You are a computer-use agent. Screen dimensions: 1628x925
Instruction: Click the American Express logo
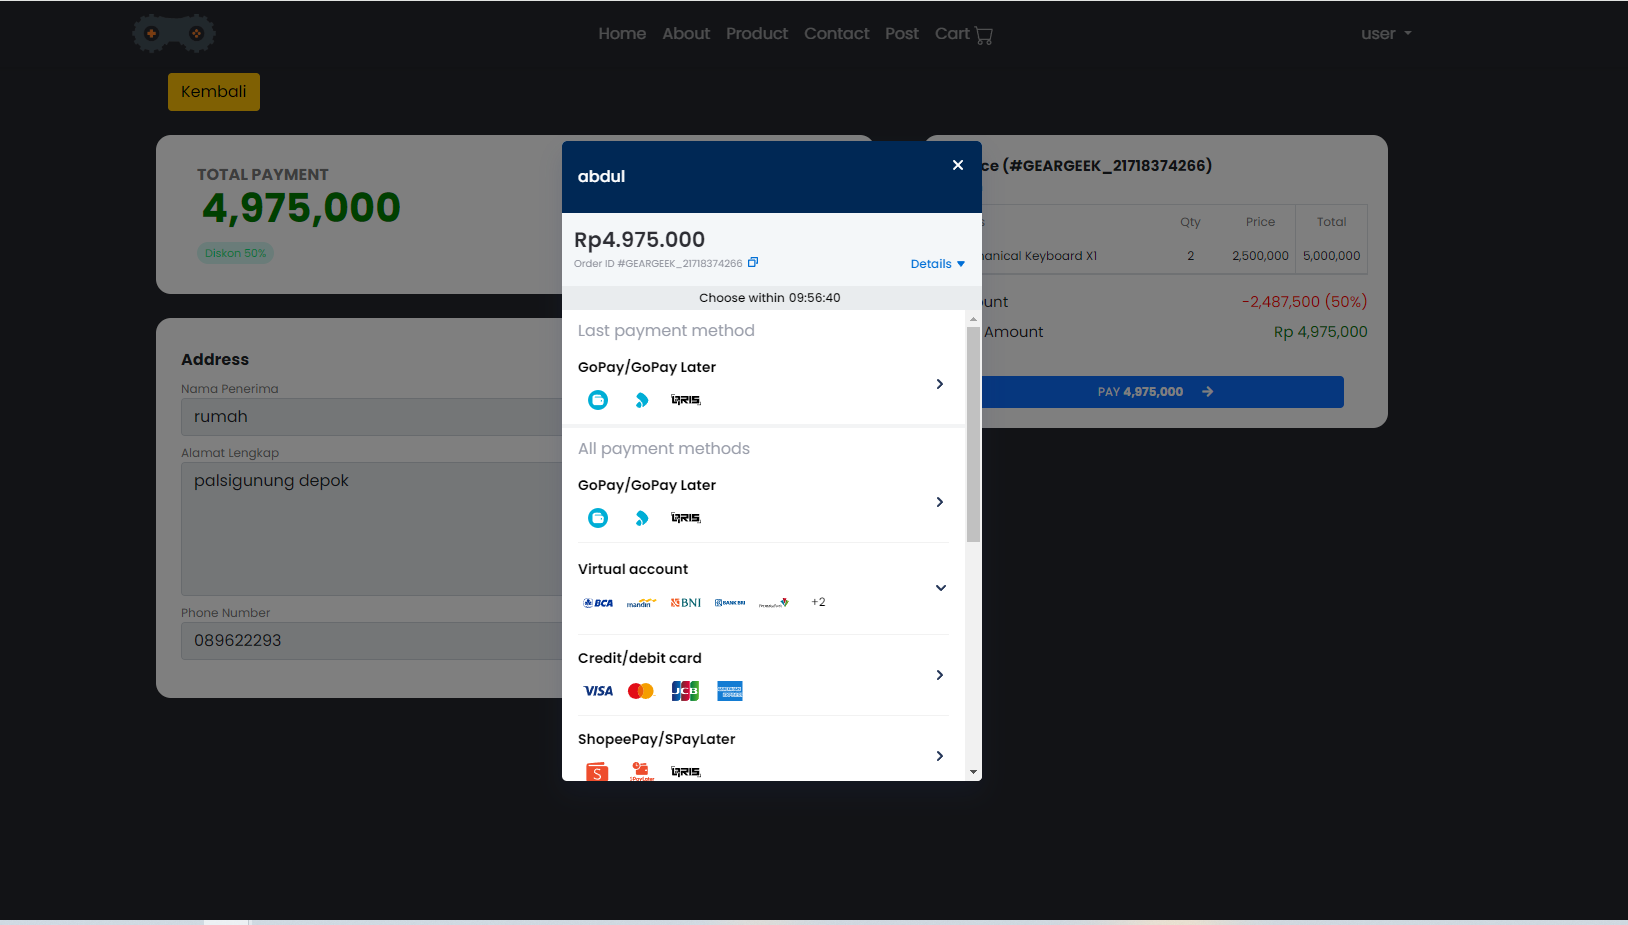pos(730,691)
